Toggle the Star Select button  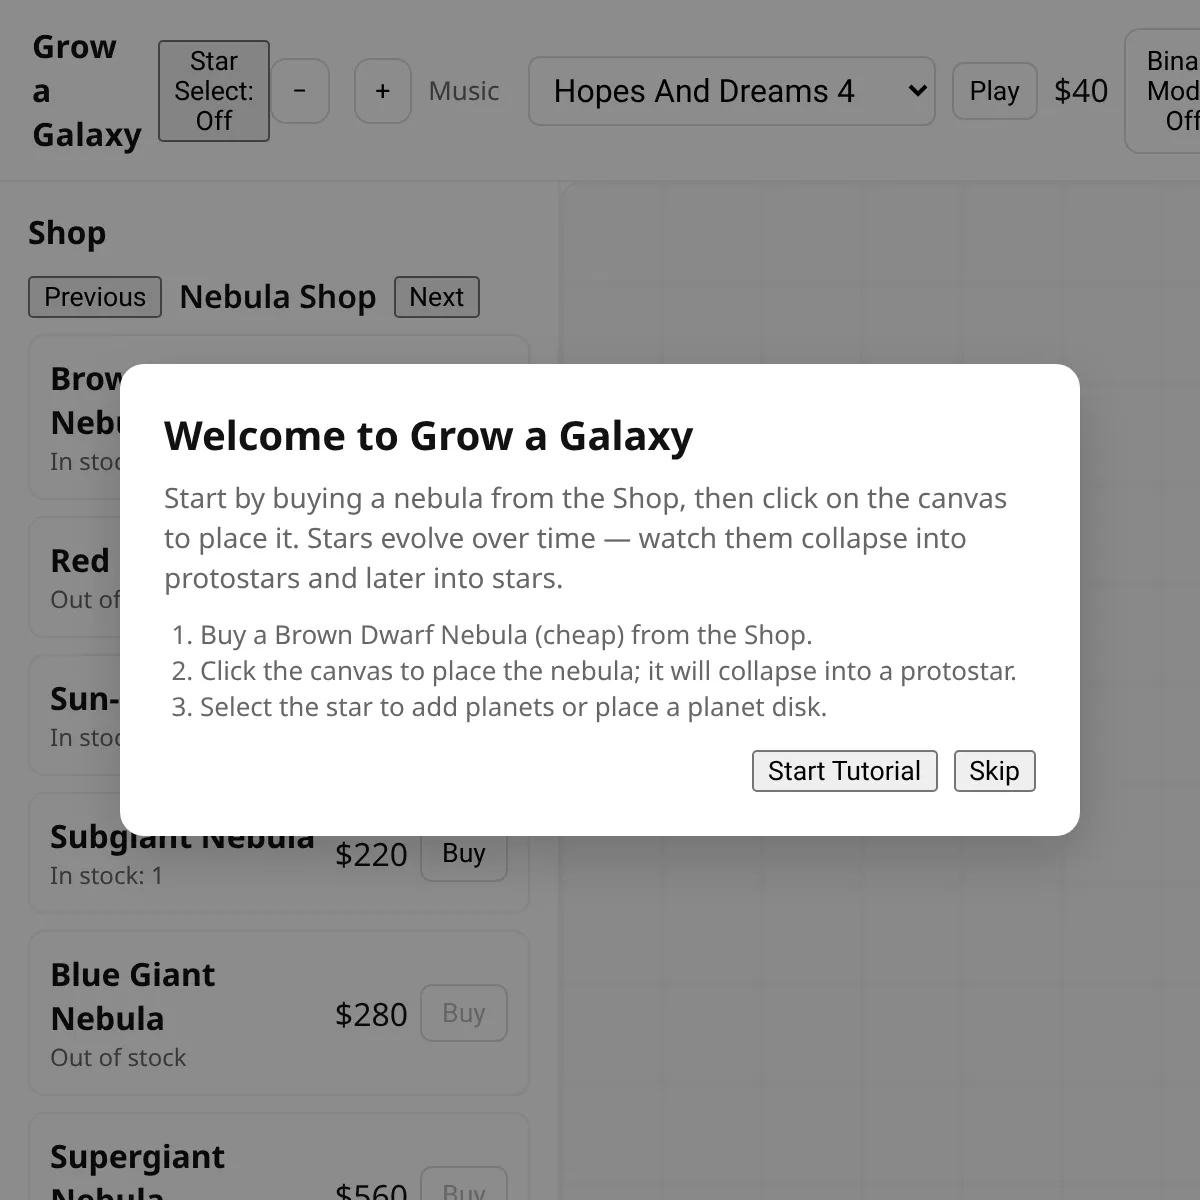213,91
